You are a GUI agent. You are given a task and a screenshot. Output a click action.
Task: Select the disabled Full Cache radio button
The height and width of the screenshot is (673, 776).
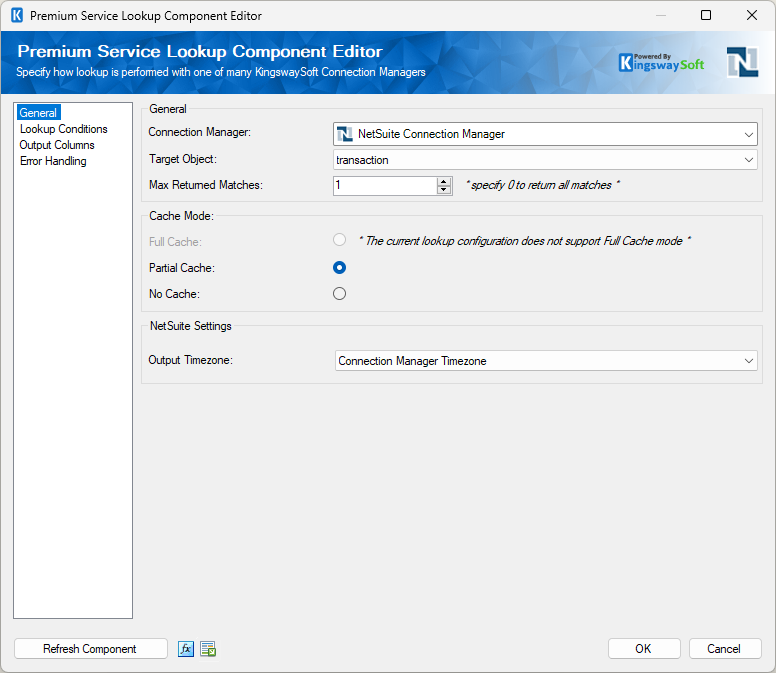point(340,240)
